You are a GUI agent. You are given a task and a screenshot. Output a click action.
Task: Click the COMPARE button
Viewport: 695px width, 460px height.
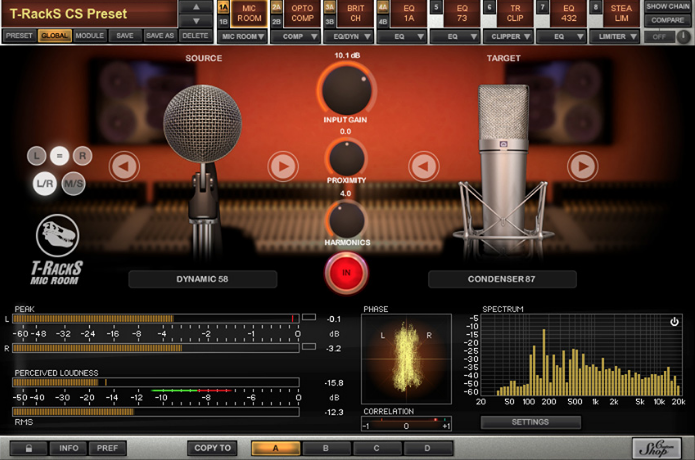[x=668, y=20]
